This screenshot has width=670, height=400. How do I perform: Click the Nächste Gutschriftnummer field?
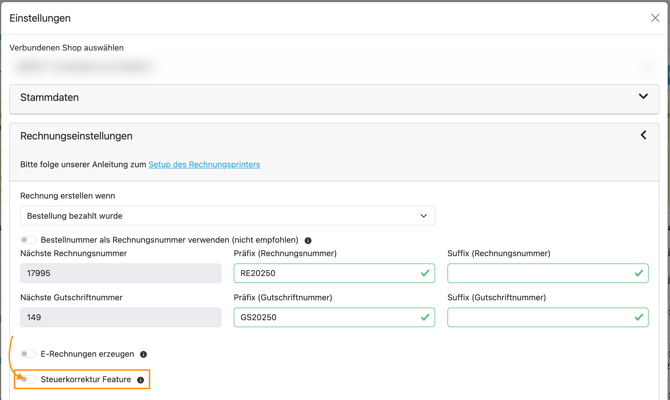[120, 317]
